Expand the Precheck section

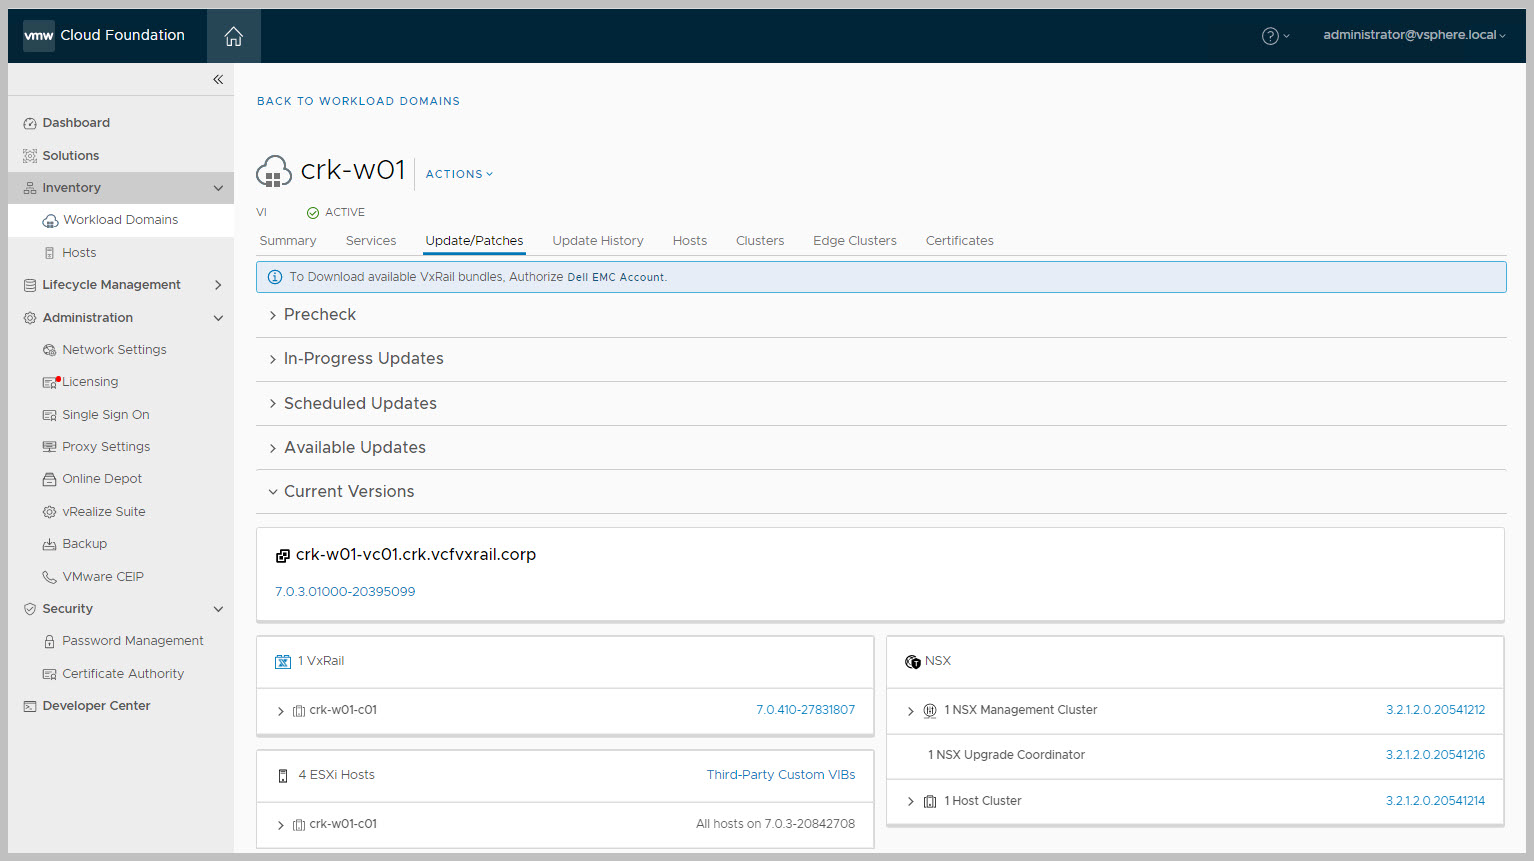[x=273, y=315]
